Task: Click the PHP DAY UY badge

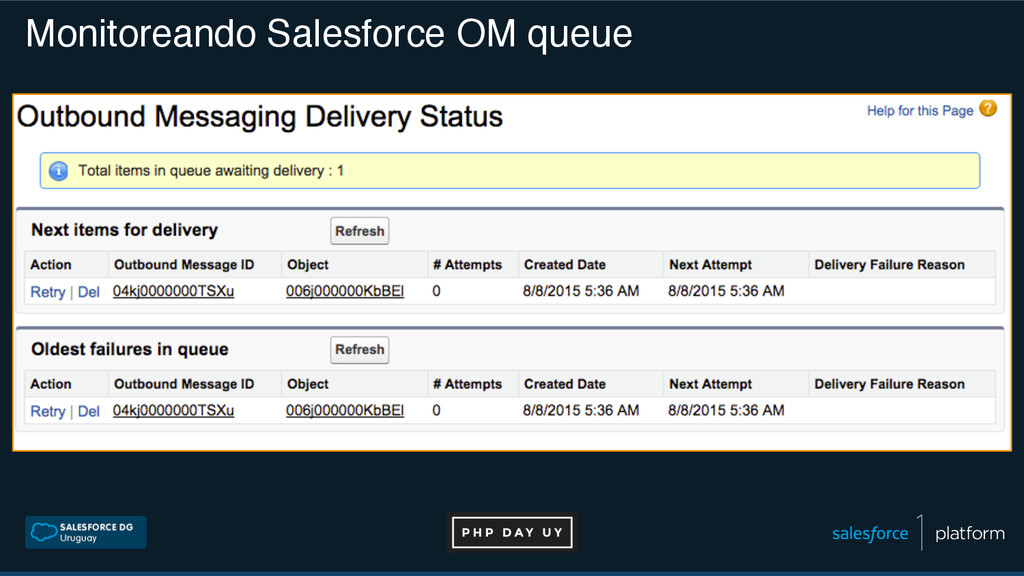Action: tap(512, 532)
